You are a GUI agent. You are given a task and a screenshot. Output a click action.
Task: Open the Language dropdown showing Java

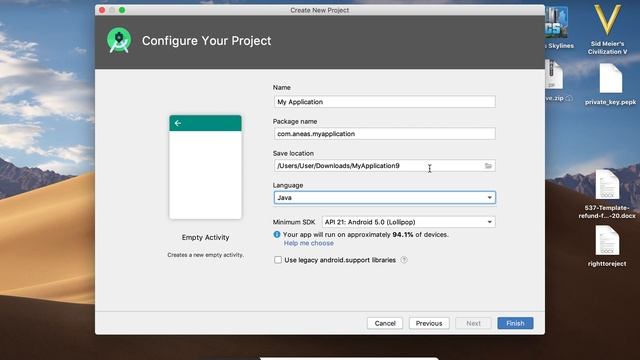[384, 198]
